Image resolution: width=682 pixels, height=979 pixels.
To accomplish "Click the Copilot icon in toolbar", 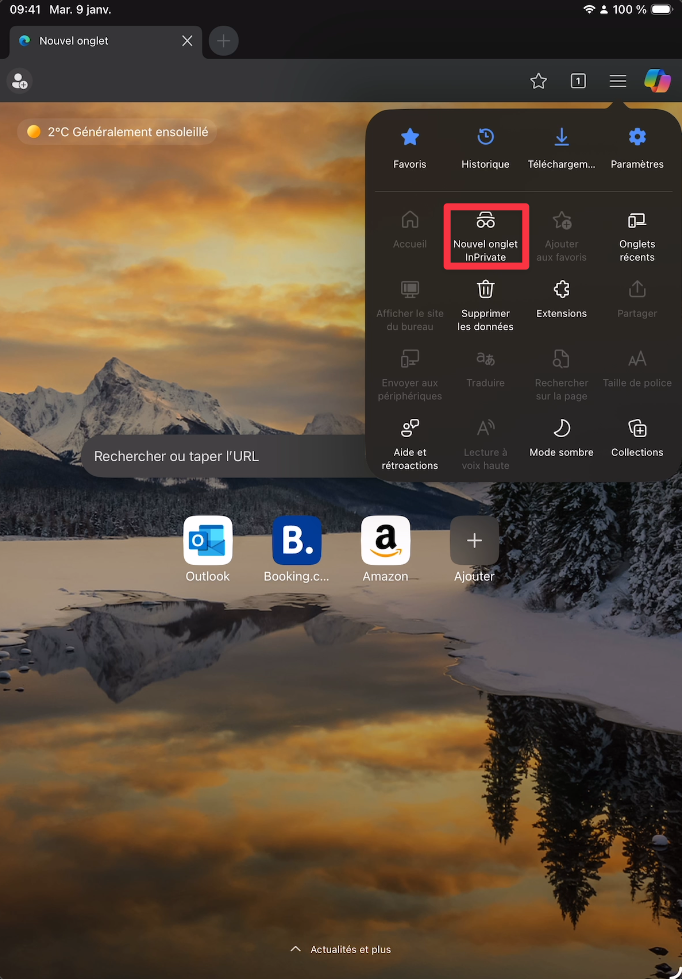I will point(657,81).
